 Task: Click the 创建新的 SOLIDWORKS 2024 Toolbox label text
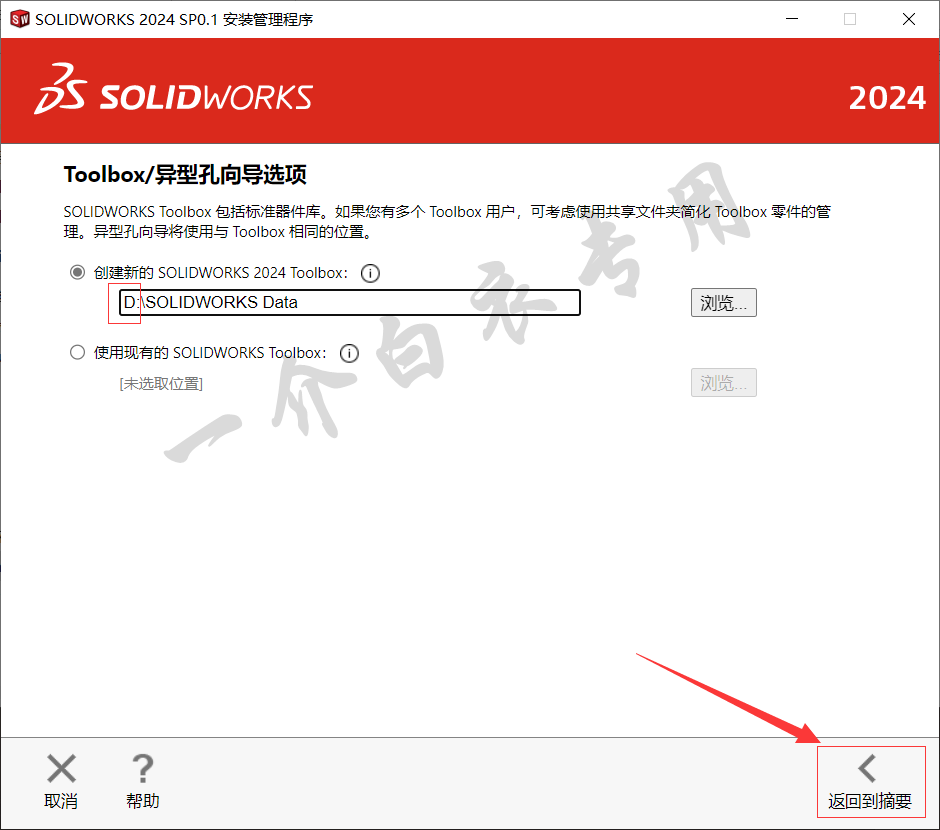point(221,273)
